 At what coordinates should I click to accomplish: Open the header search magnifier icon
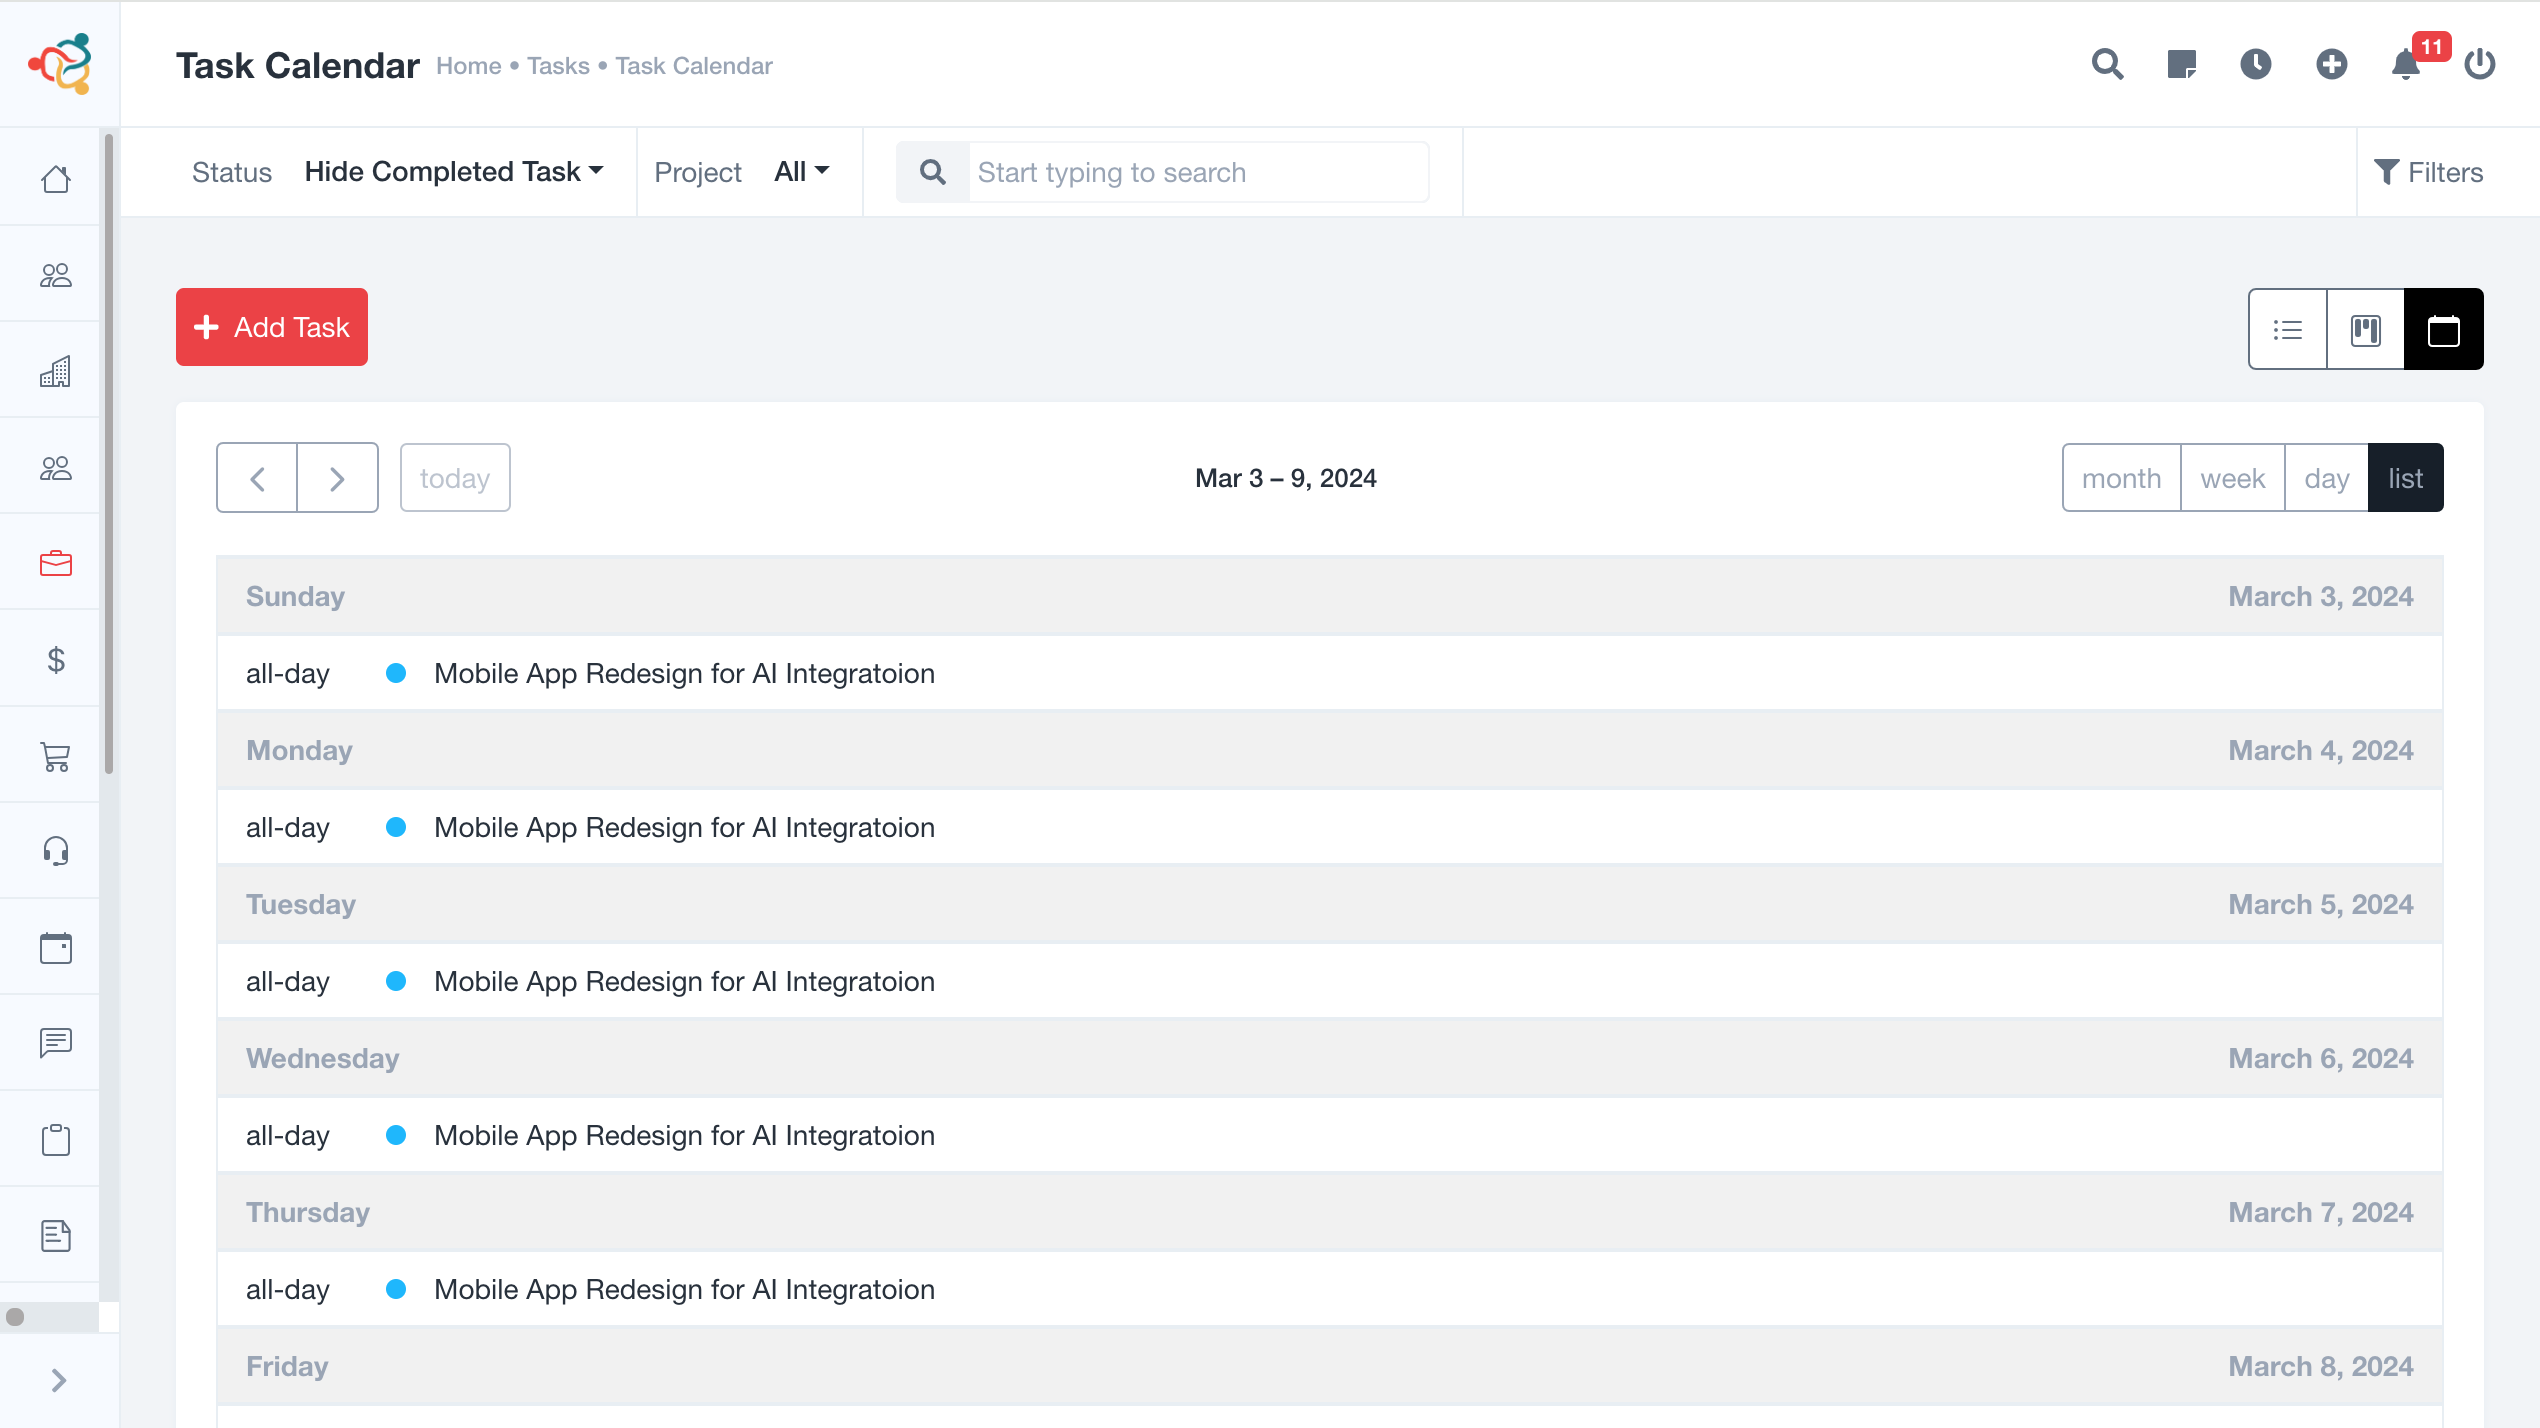[2107, 65]
